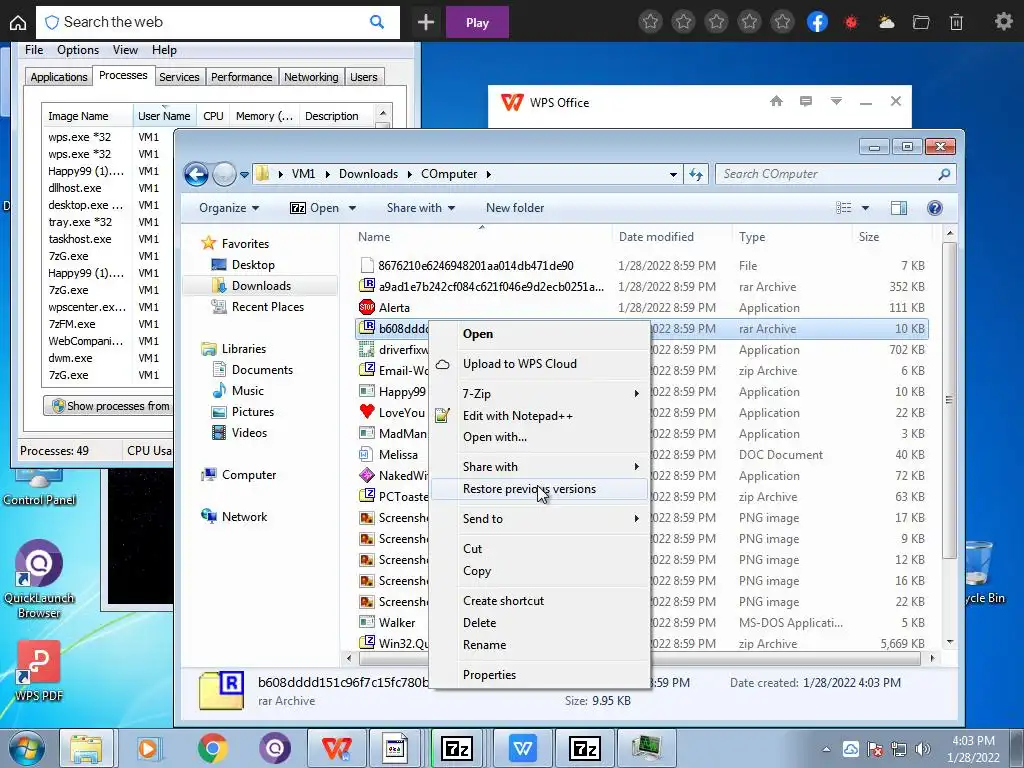The image size is (1024, 768).
Task: Click the trash bin icon in top bar
Action: pos(956,22)
